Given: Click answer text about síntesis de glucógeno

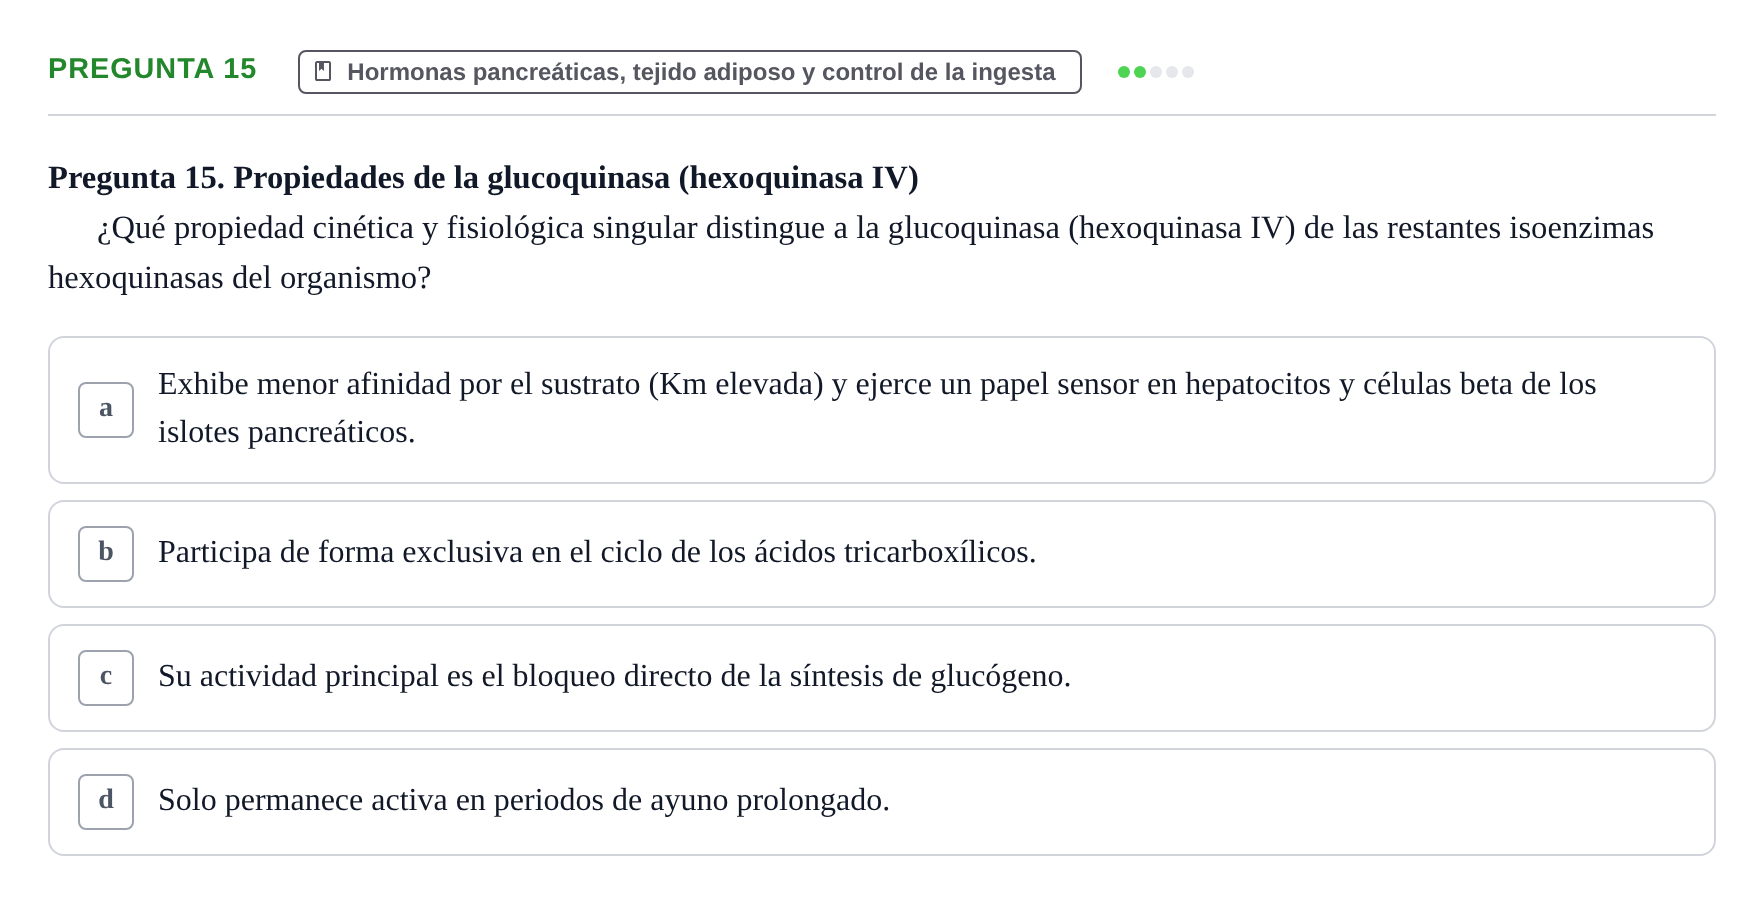Looking at the screenshot, I should point(614,676).
